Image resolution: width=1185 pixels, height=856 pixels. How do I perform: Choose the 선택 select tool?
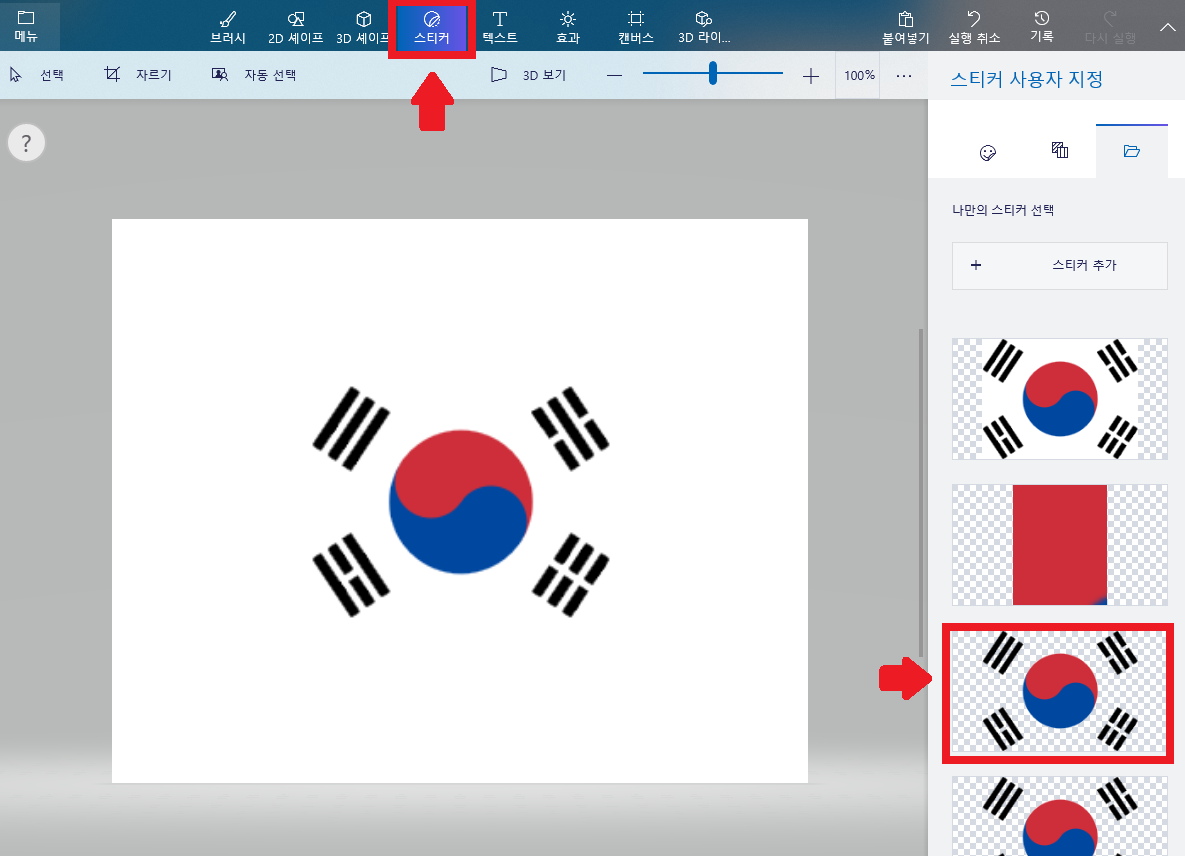(x=36, y=75)
